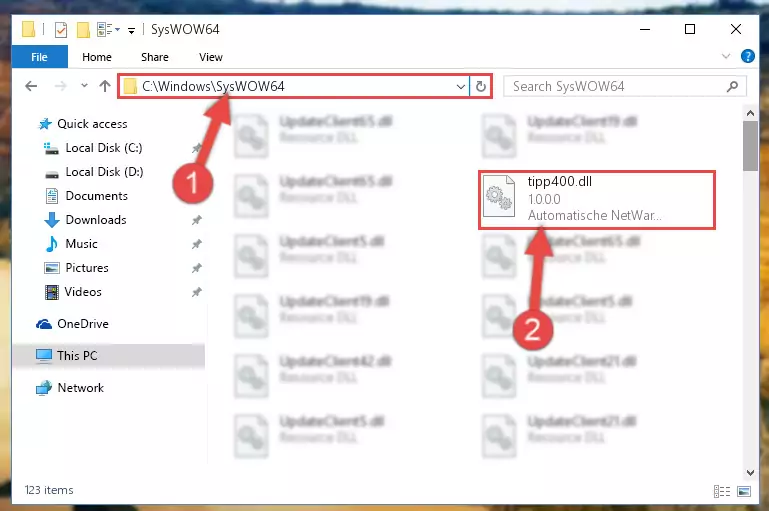Select This PC in navigation pane

(77, 356)
